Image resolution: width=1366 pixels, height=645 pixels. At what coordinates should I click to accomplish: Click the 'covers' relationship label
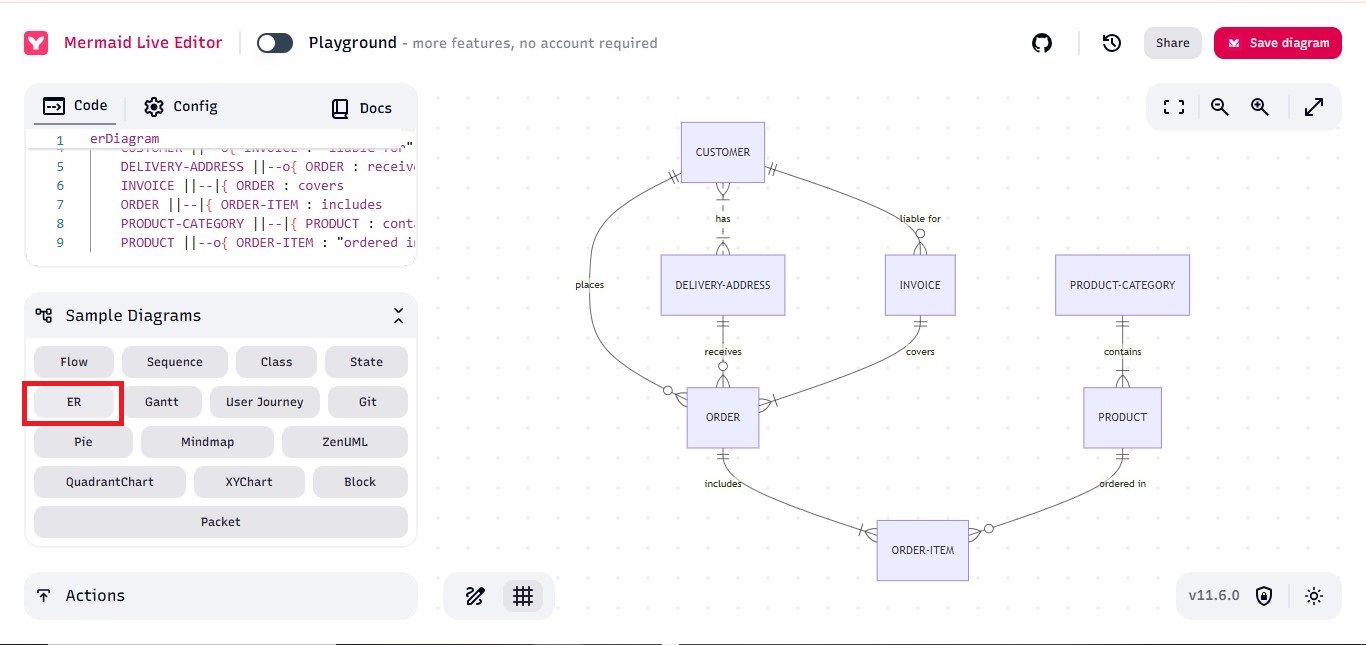(920, 352)
